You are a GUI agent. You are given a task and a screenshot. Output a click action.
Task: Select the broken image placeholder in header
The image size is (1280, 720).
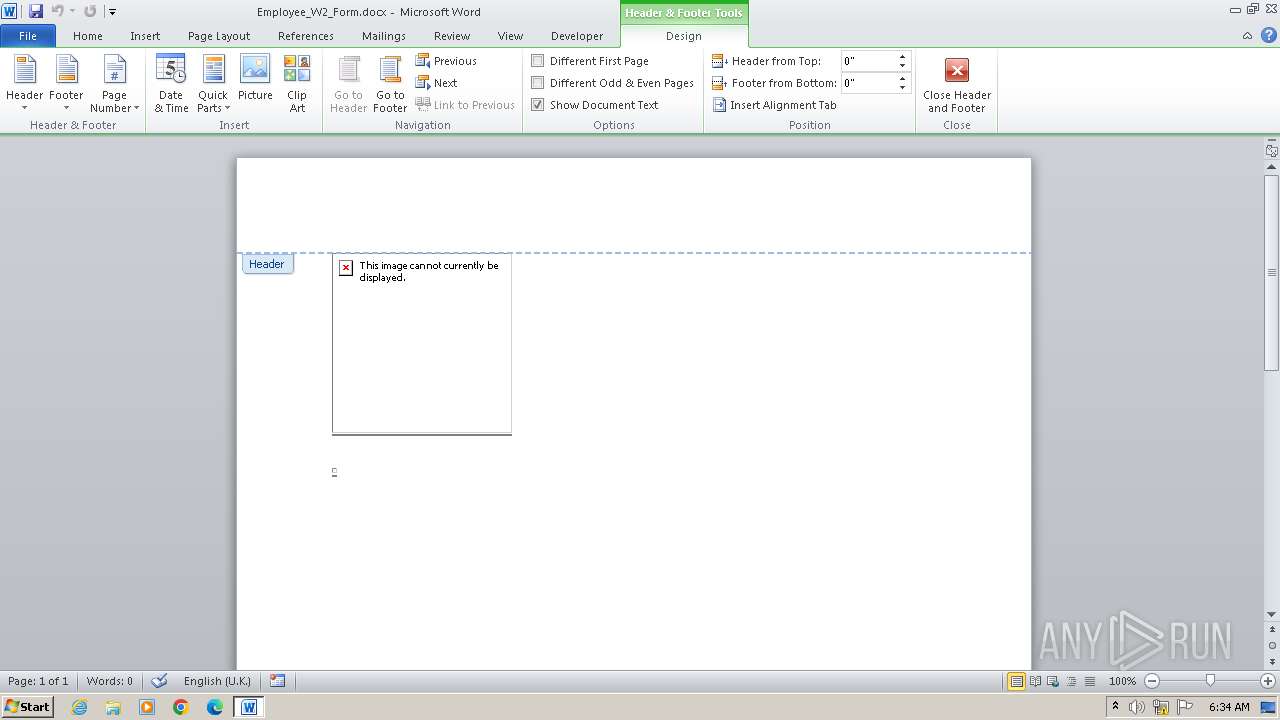point(422,344)
